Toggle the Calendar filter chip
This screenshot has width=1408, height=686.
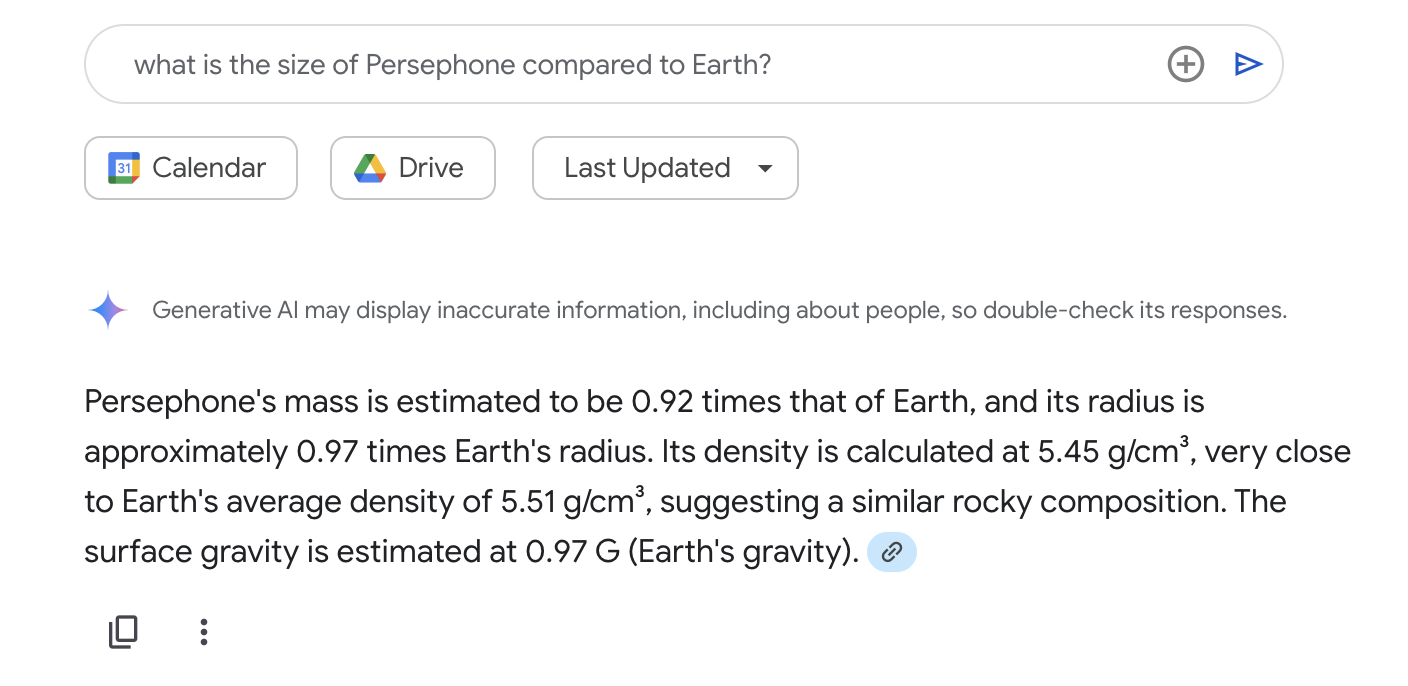pos(191,168)
